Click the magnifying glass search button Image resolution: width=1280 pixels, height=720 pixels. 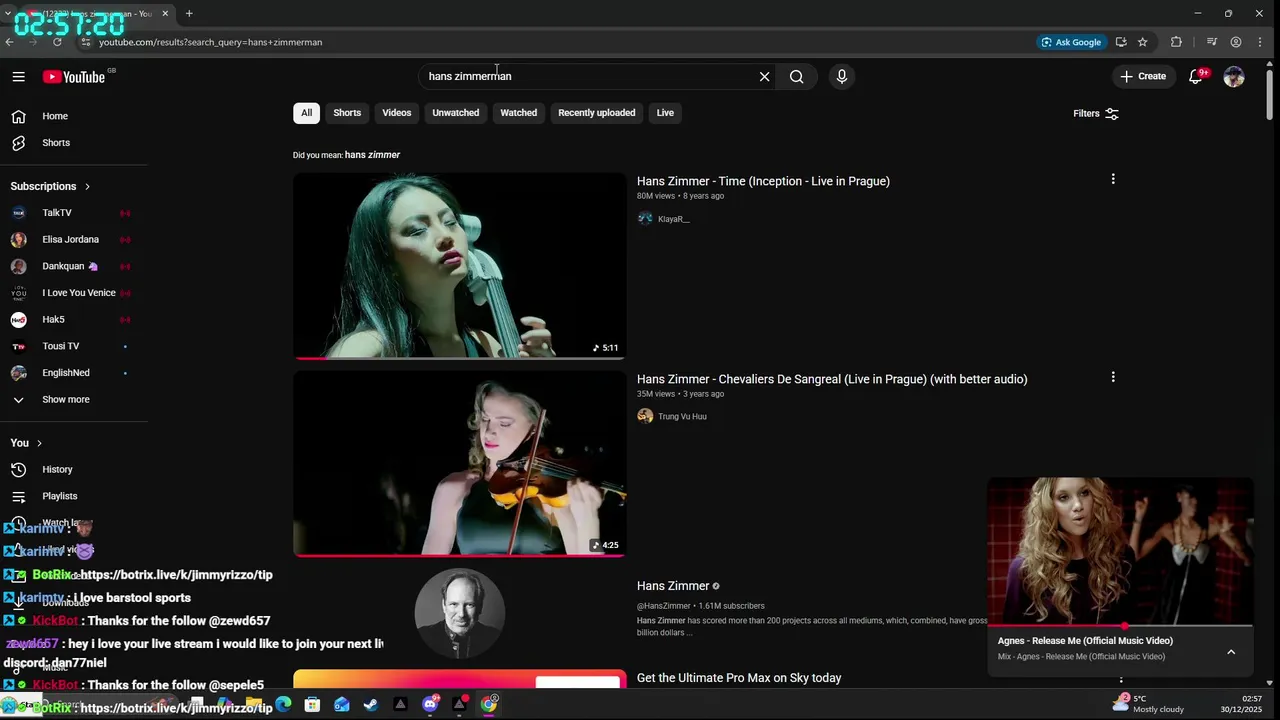(x=796, y=76)
